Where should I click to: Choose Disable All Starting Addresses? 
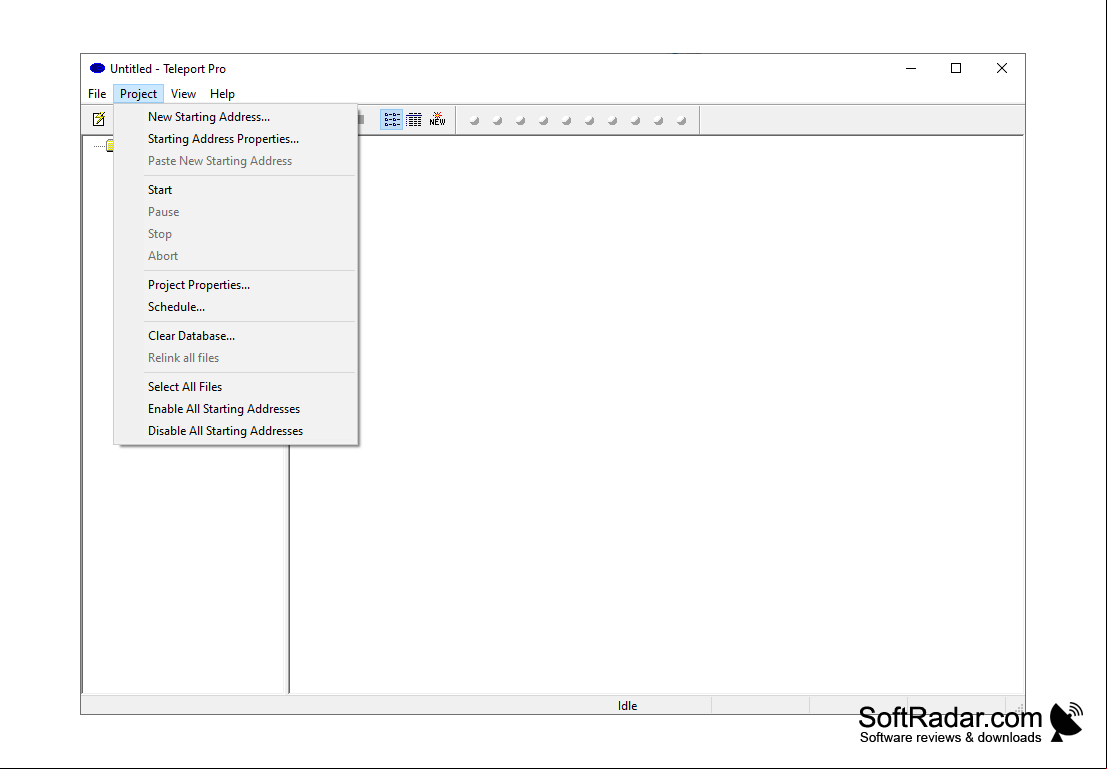(236, 431)
